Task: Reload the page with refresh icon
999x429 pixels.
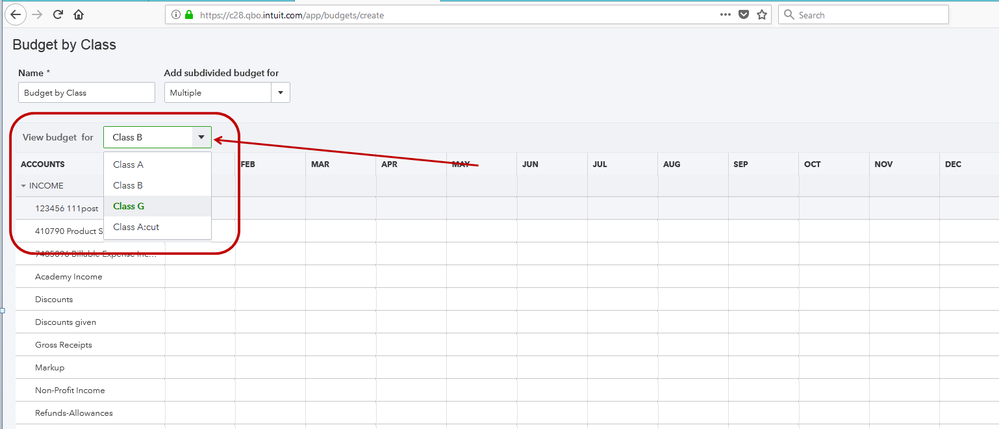Action: (58, 14)
